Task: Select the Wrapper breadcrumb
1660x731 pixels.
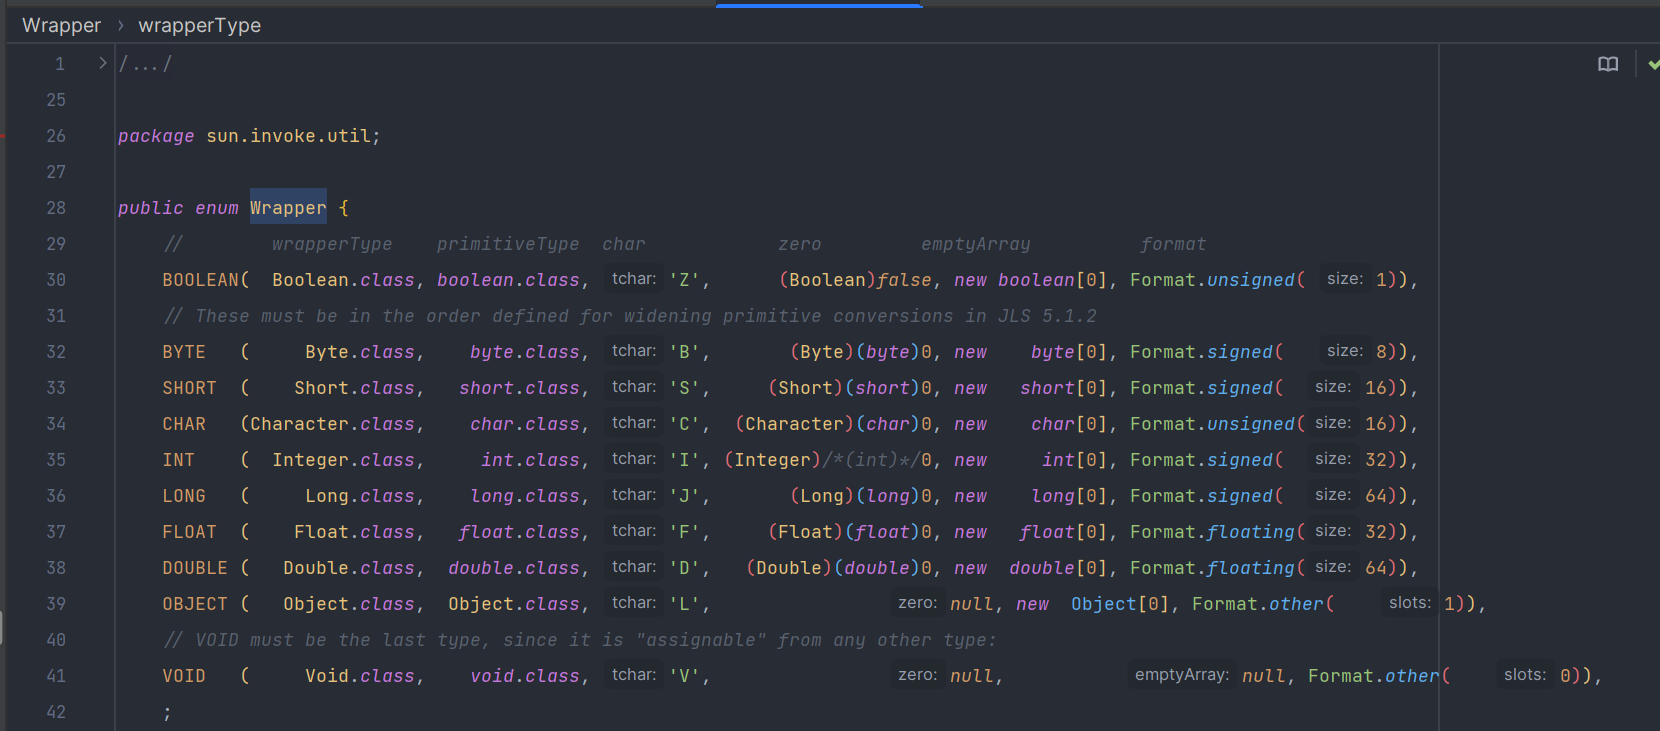Action: coord(61,25)
